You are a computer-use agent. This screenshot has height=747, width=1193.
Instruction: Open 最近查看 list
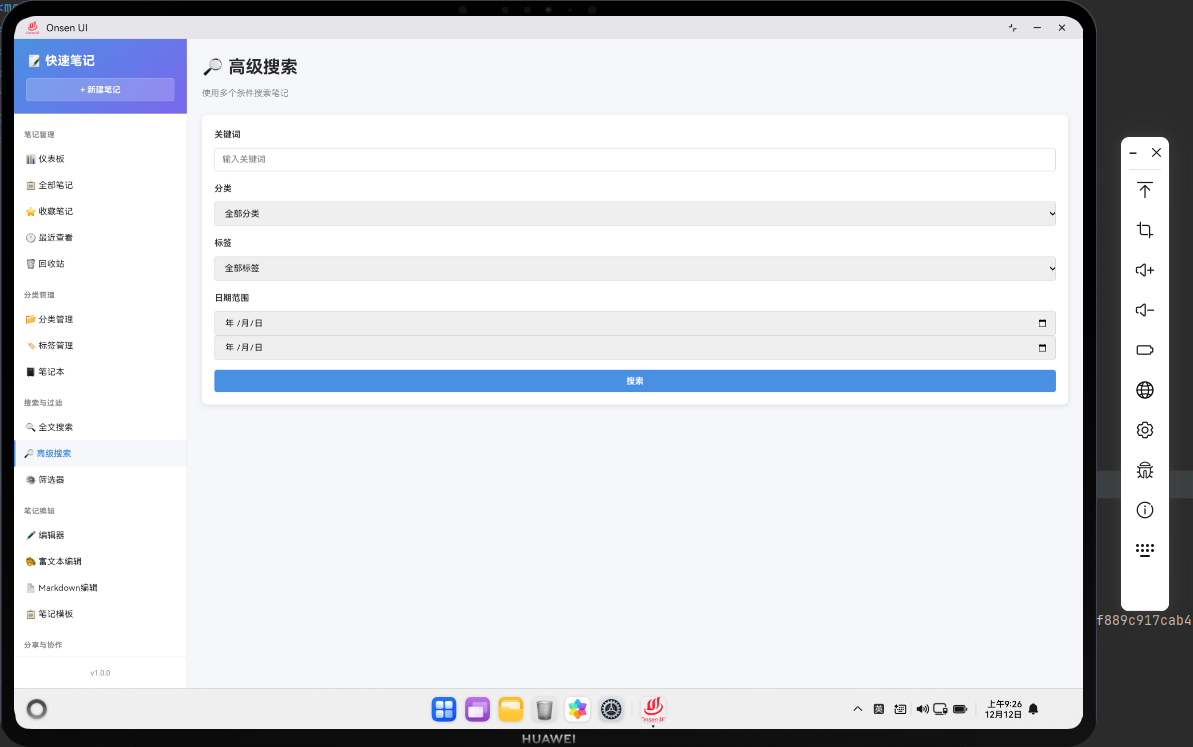pyautogui.click(x=100, y=237)
